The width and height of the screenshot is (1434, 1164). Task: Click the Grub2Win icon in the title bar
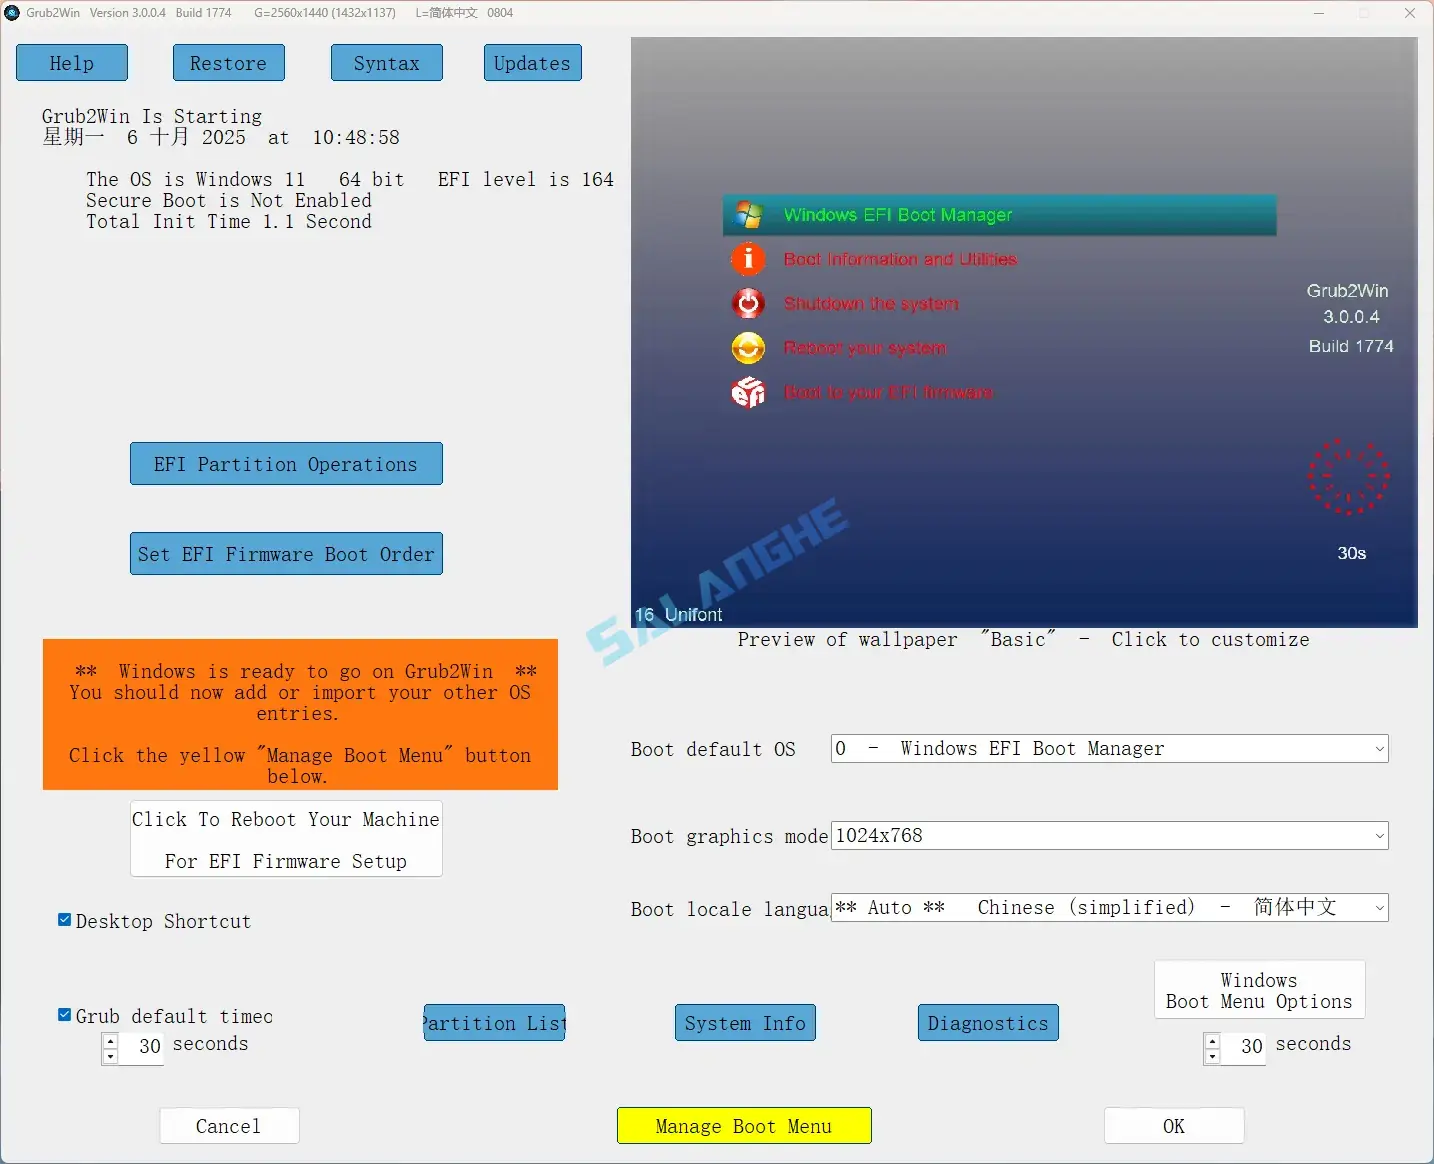(13, 13)
